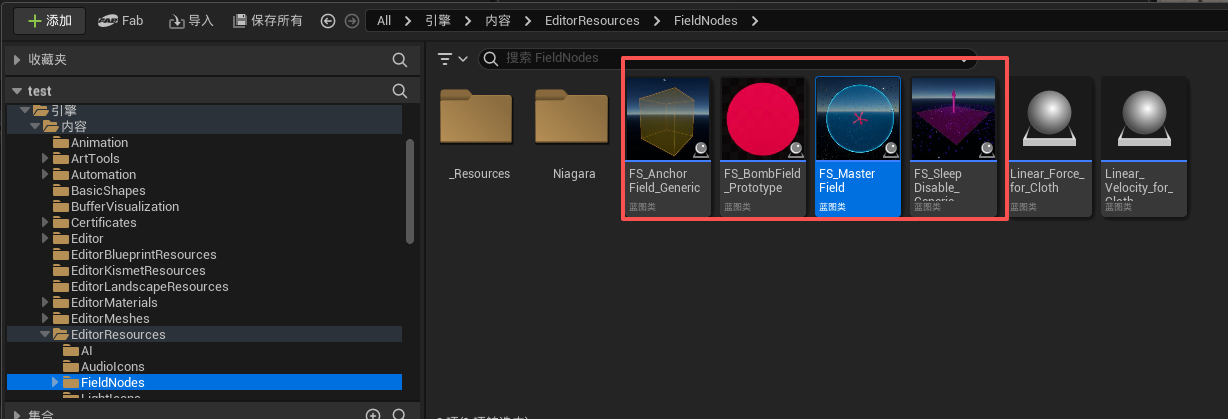1228x419 pixels.
Task: Go forward with the right arrow history button
Action: (350, 21)
